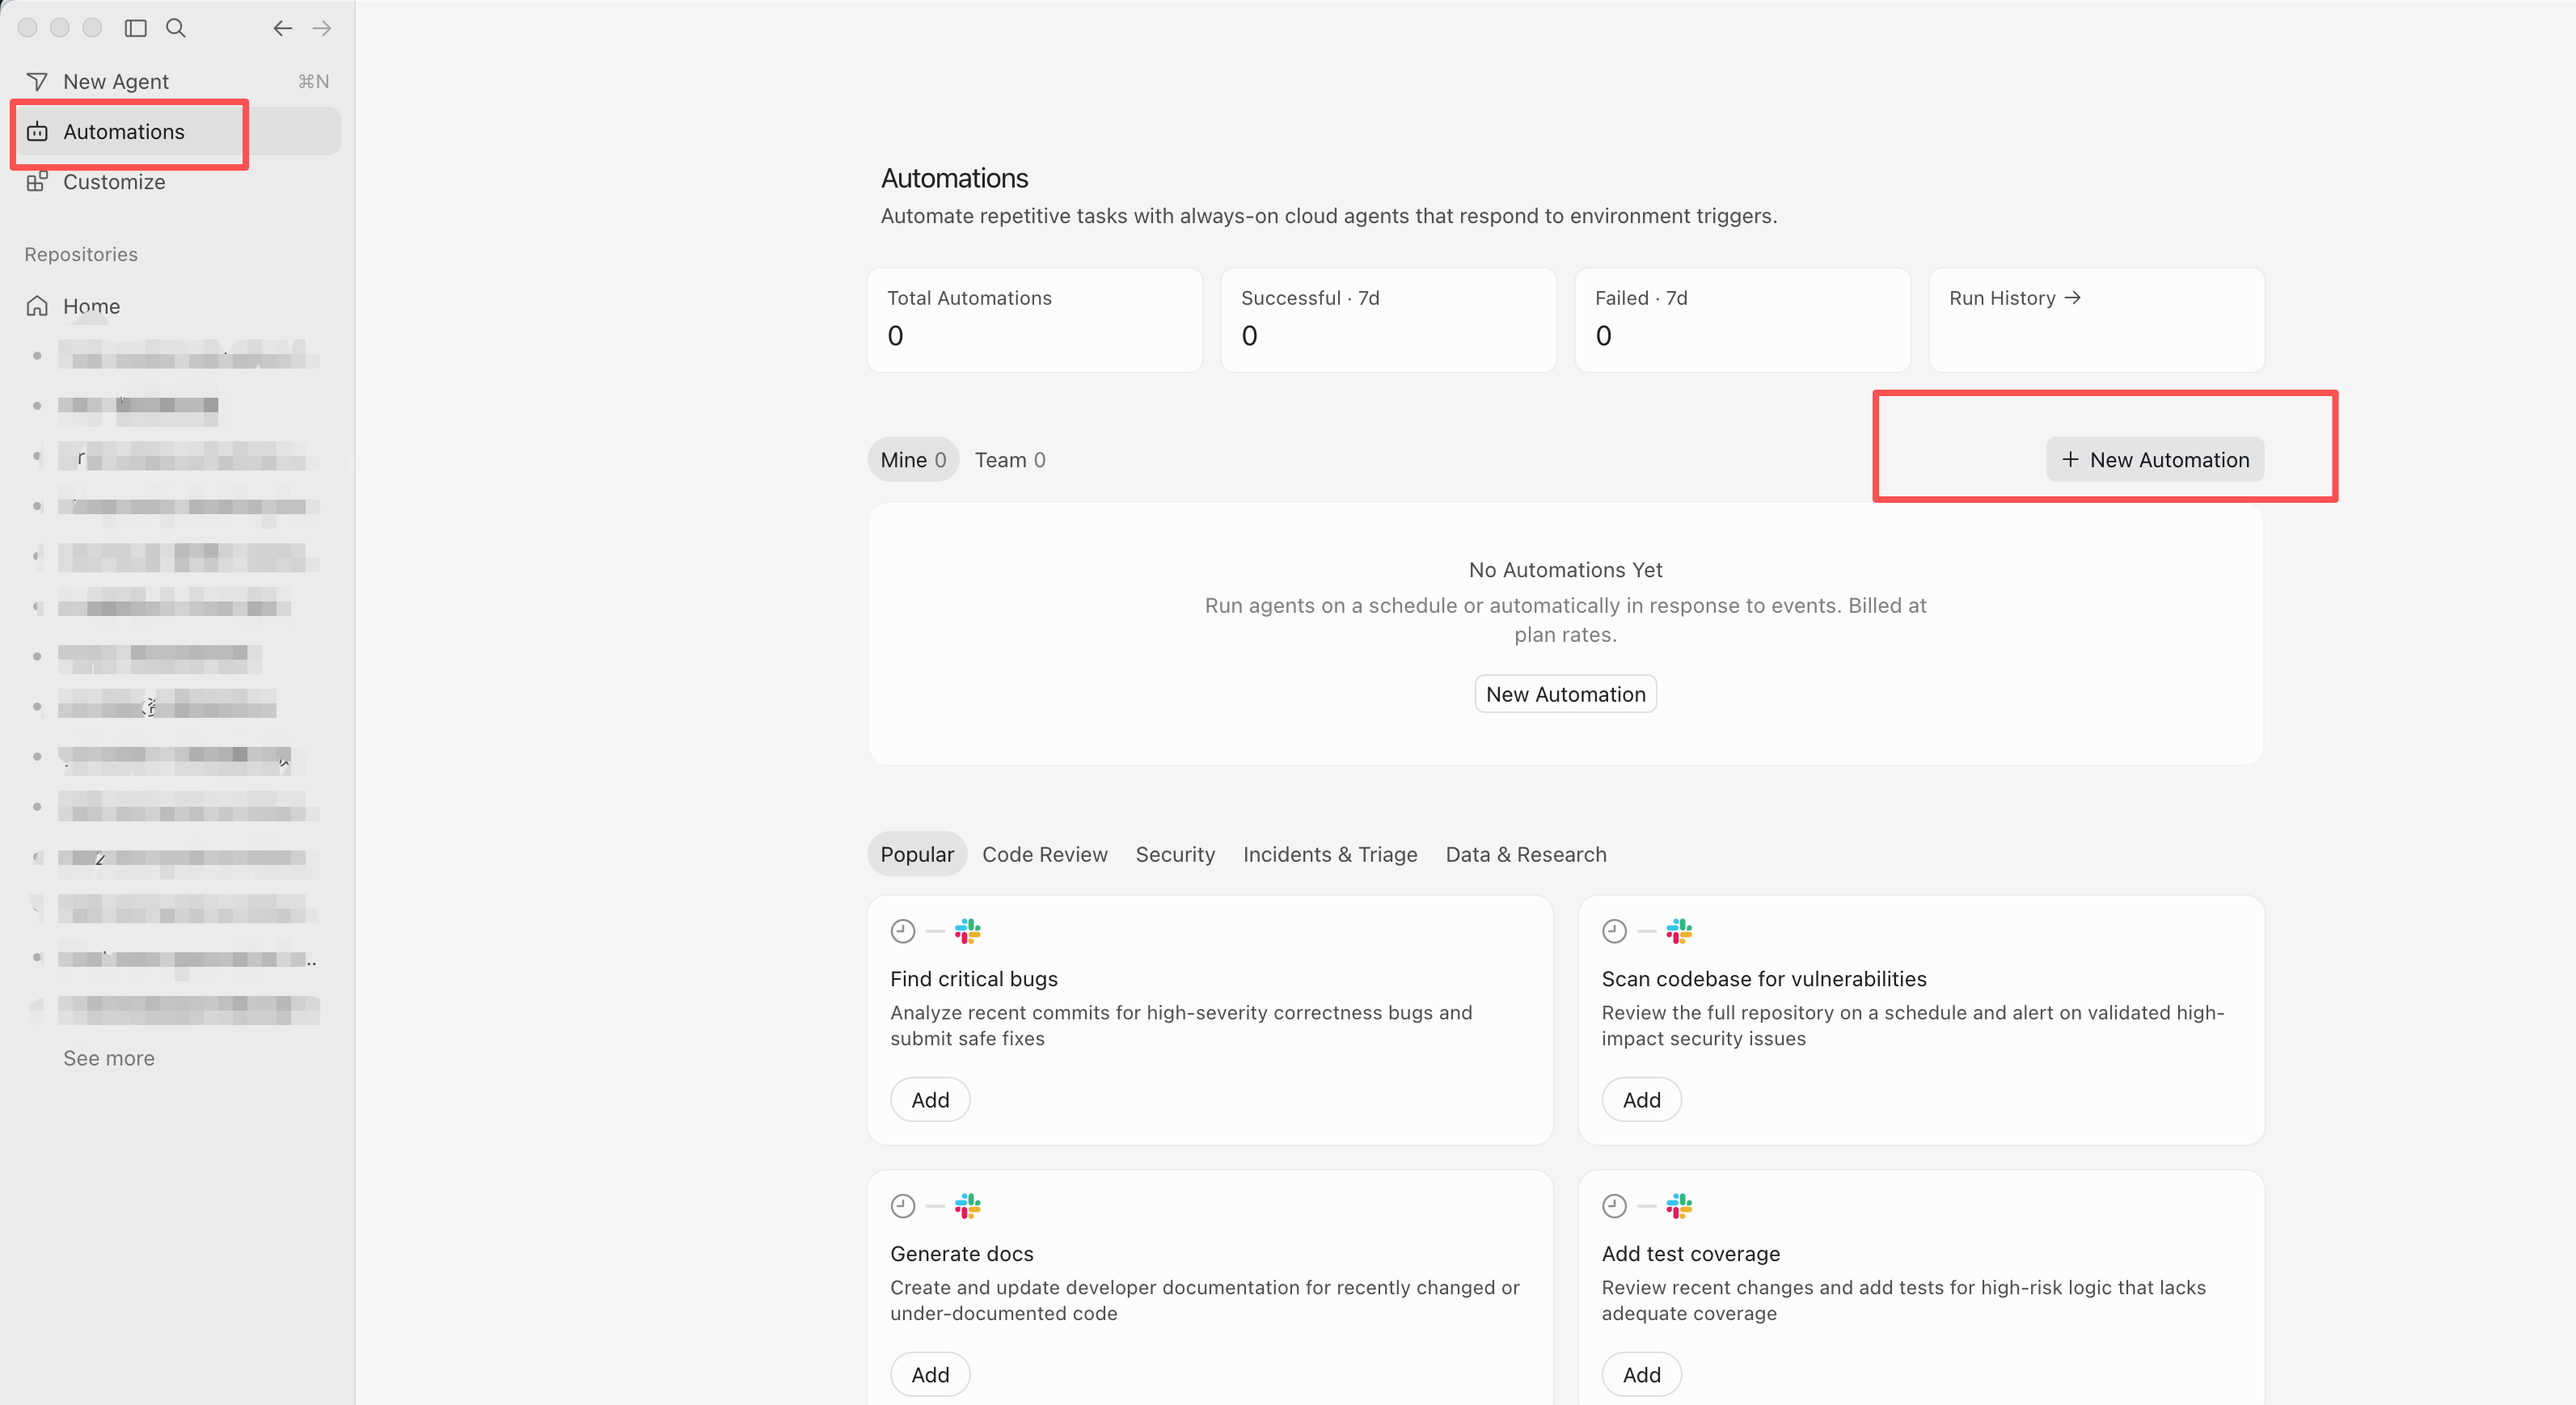Click Slack icon on Find critical bugs card
The height and width of the screenshot is (1405, 2576).
pyautogui.click(x=967, y=931)
